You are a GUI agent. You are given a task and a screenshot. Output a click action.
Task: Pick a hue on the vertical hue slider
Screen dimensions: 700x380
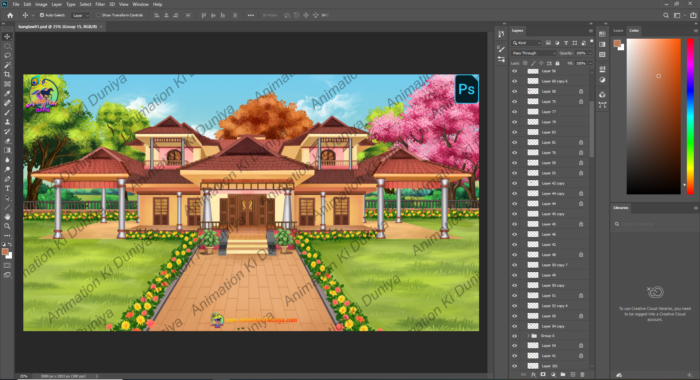pyautogui.click(x=690, y=116)
